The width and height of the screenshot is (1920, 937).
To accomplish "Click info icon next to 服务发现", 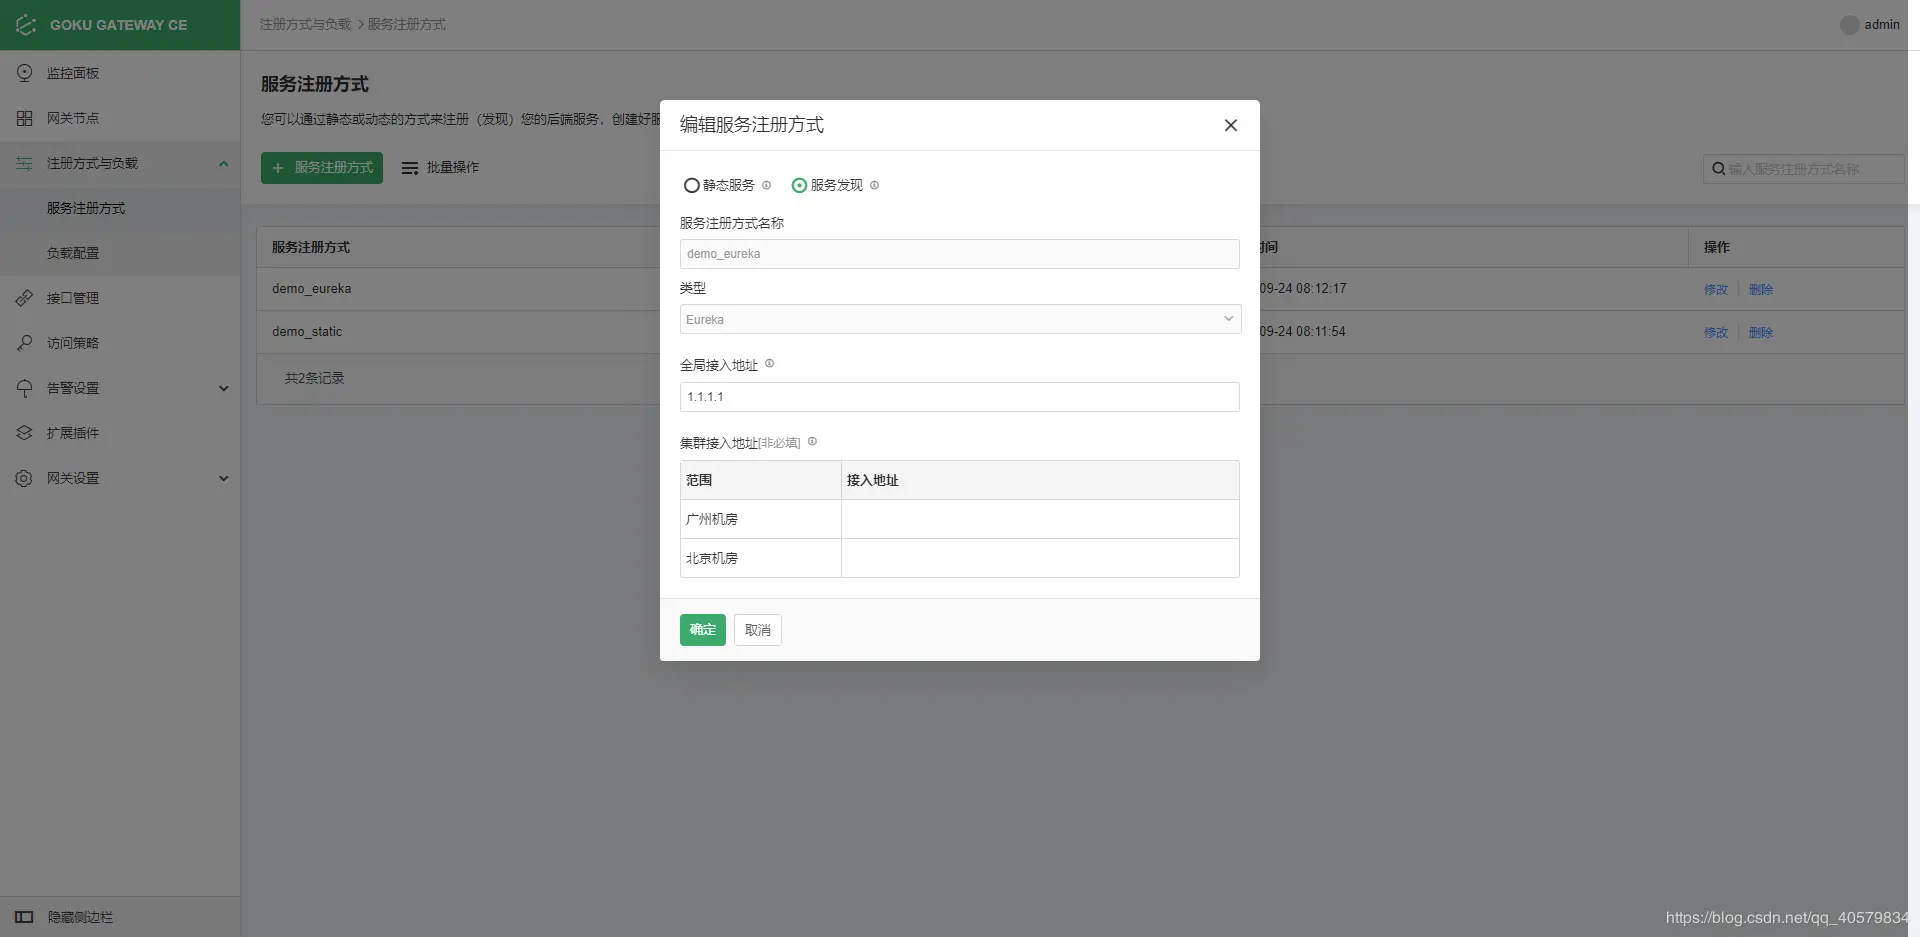I will (x=875, y=185).
